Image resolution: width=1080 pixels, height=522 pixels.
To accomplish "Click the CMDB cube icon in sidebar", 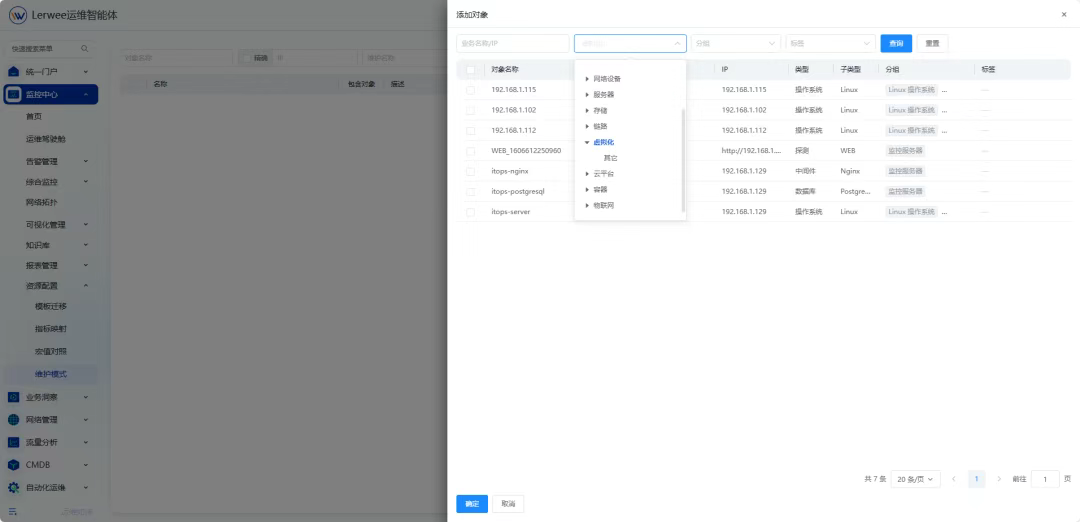I will point(14,464).
